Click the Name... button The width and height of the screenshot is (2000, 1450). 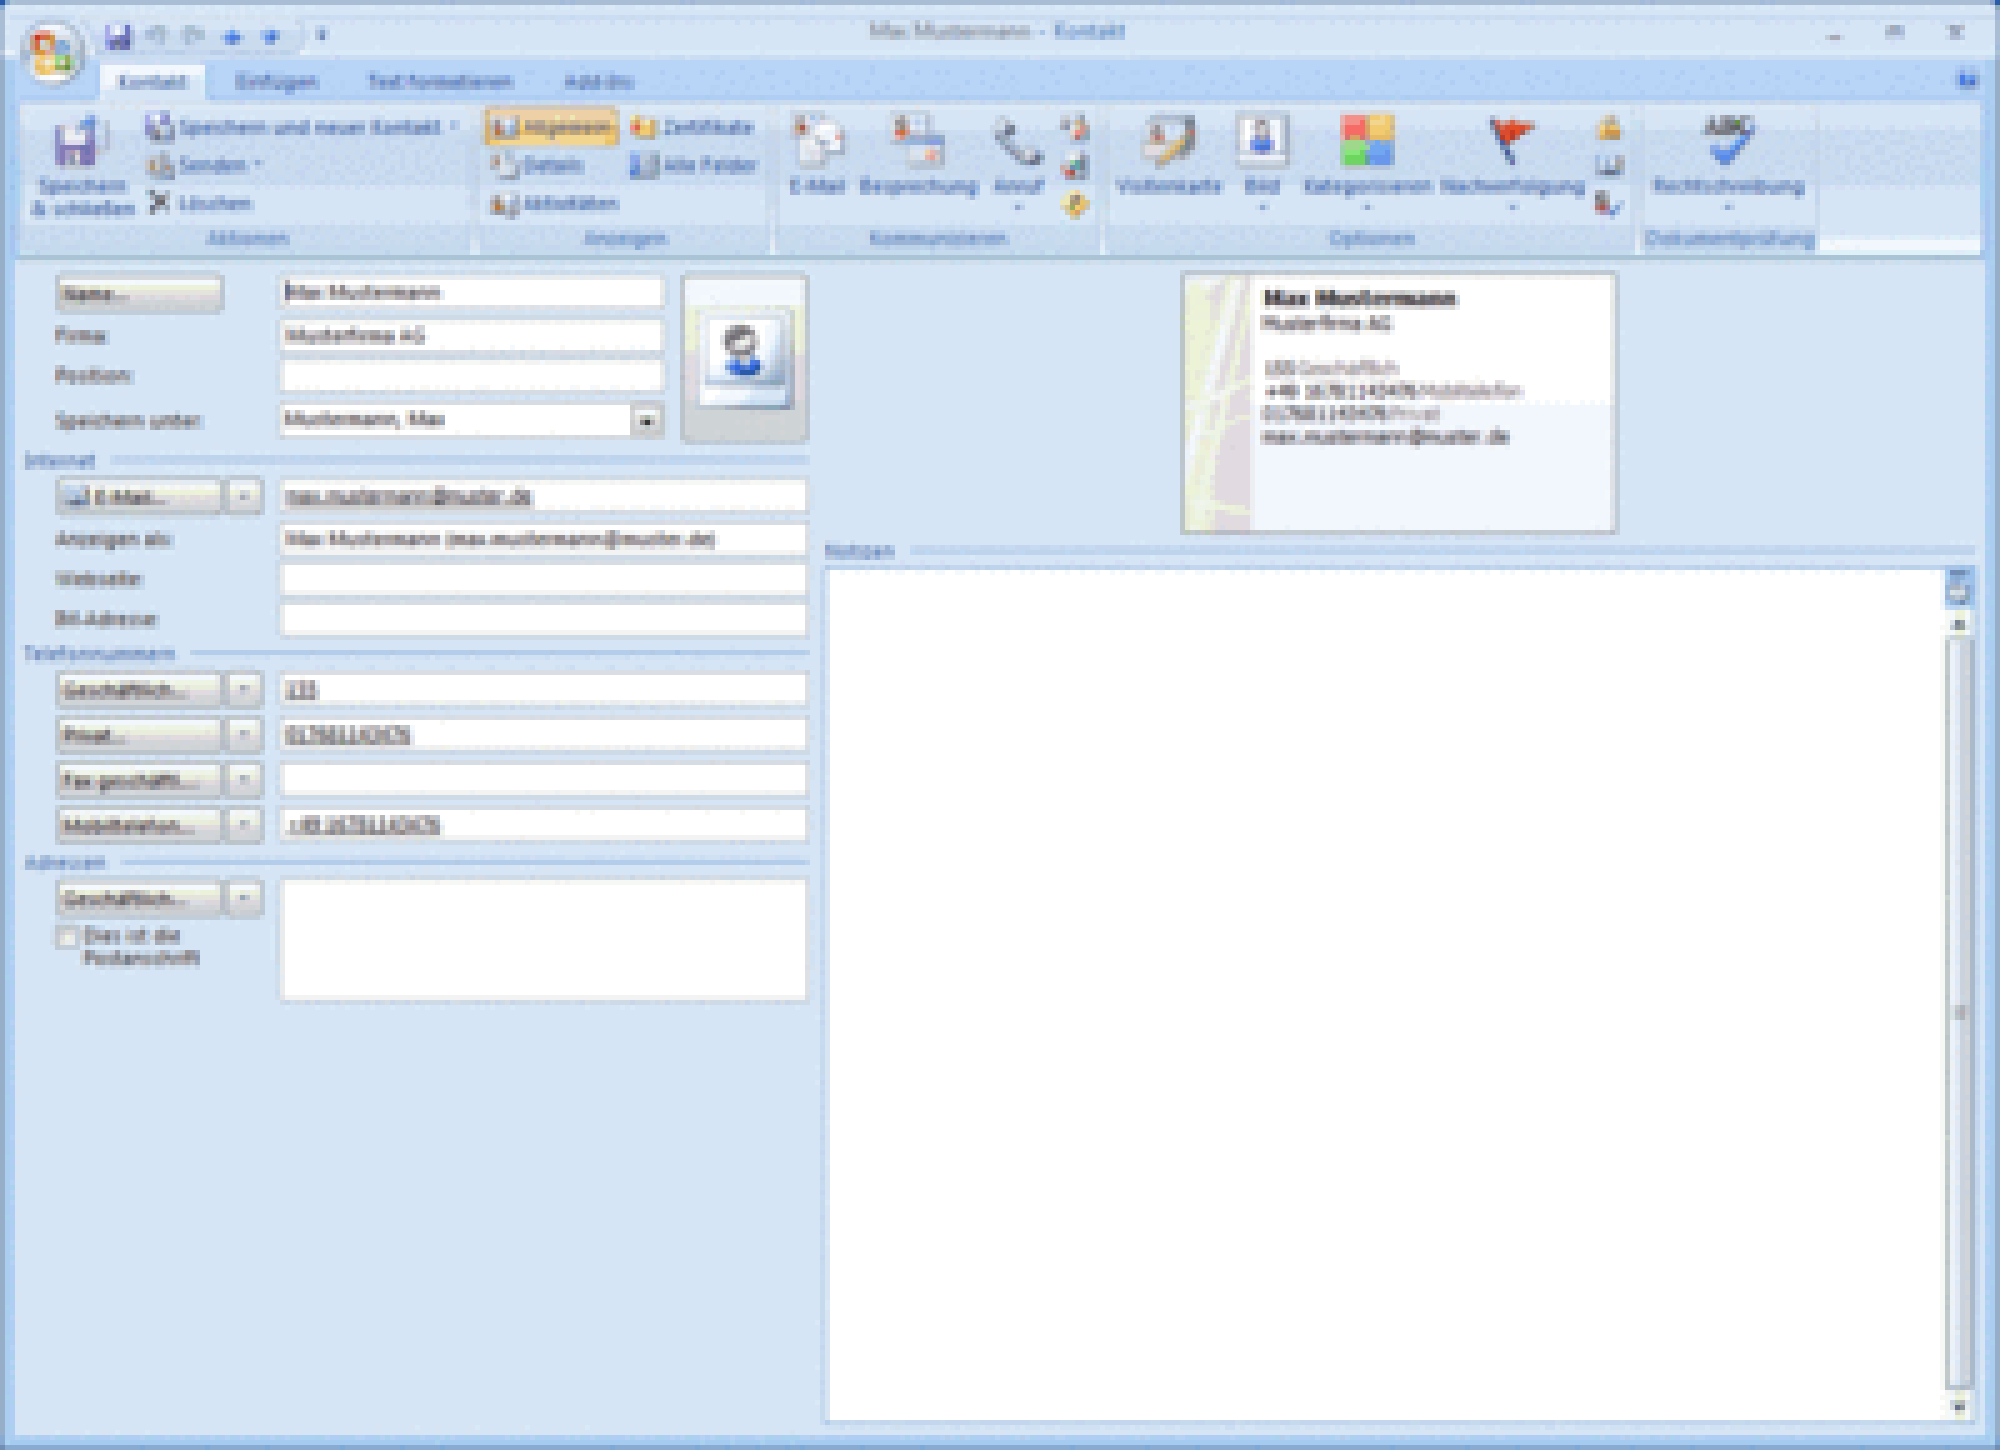pyautogui.click(x=139, y=293)
